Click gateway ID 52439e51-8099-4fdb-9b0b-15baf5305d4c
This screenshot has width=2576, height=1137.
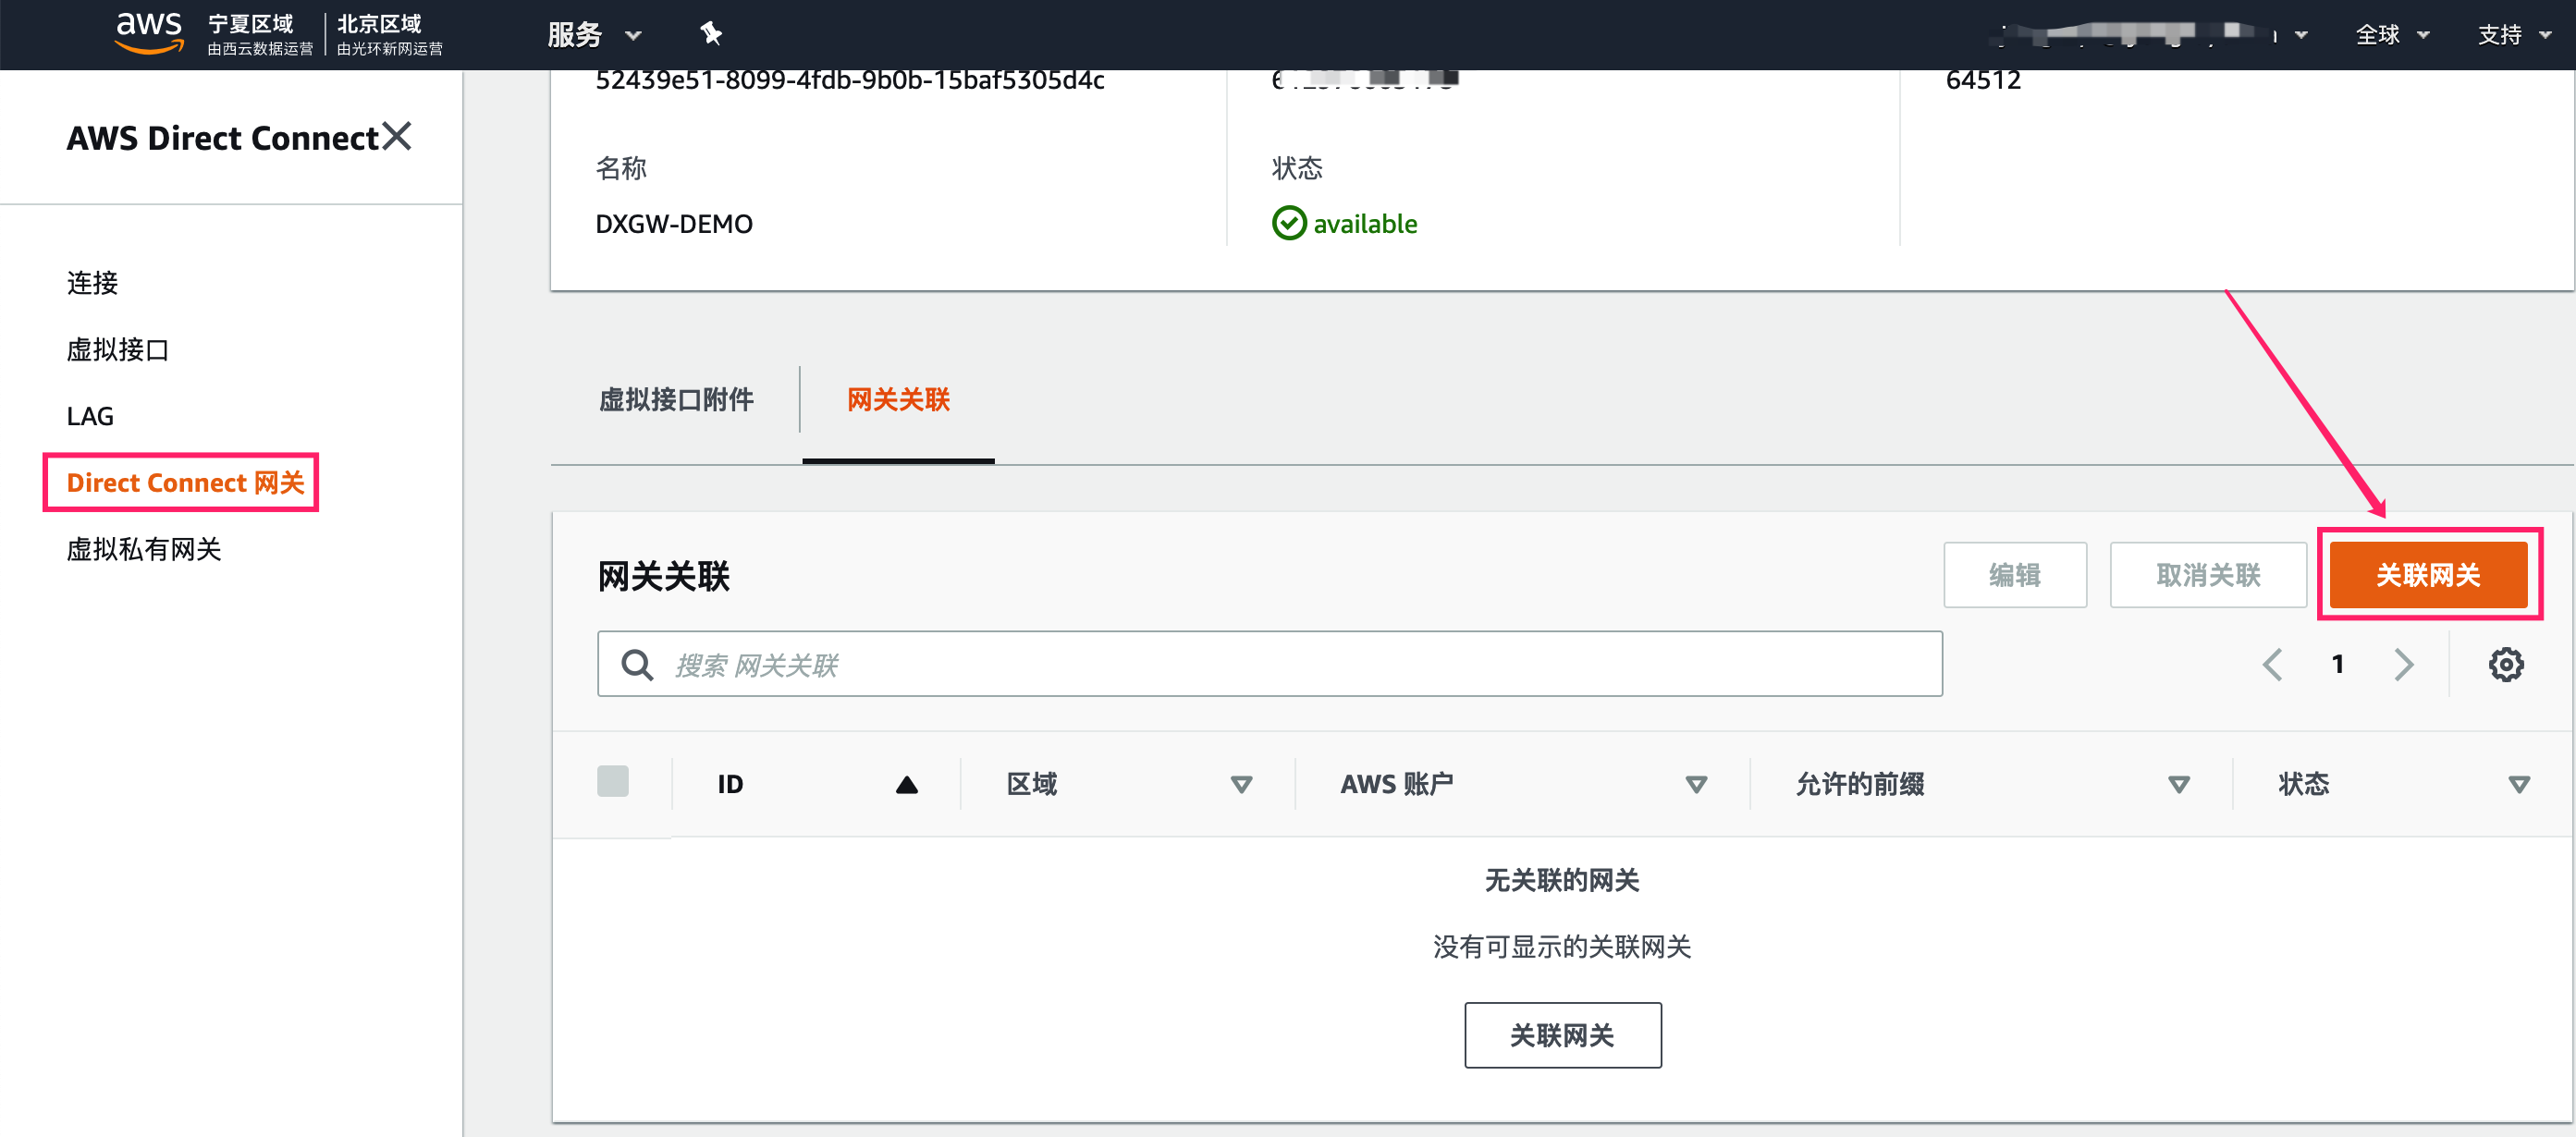click(850, 80)
